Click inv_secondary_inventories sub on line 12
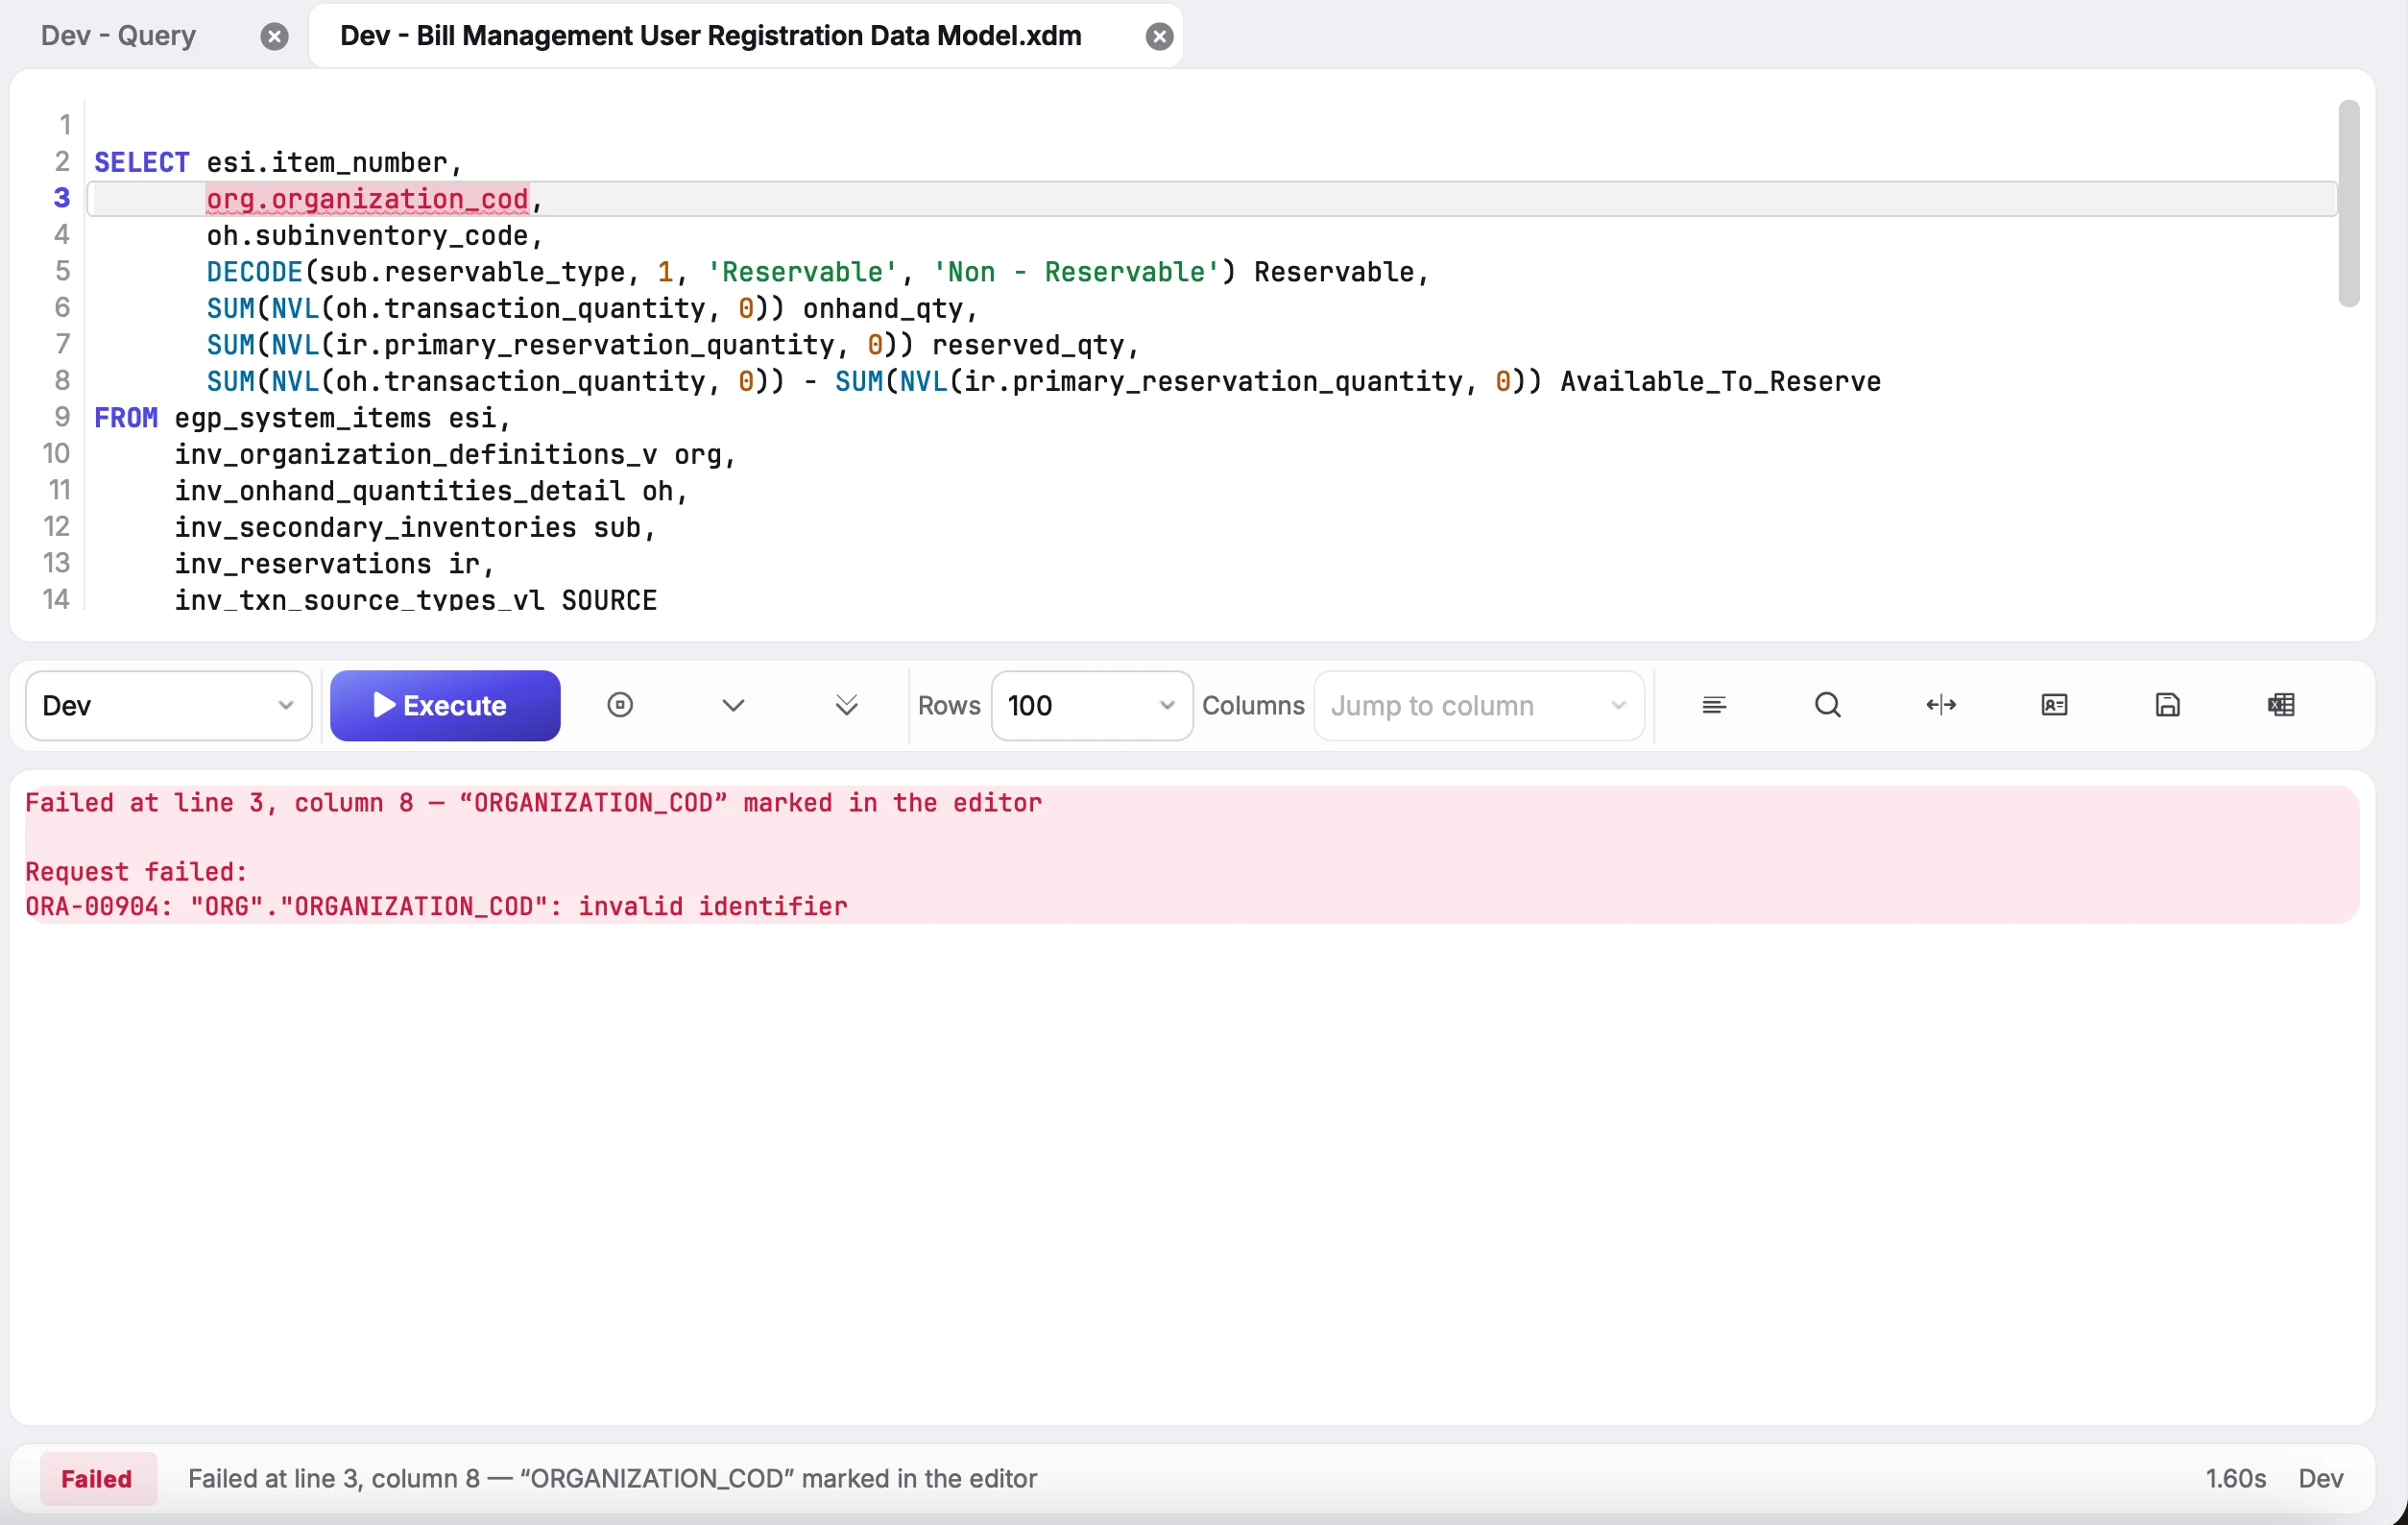 click(x=407, y=527)
